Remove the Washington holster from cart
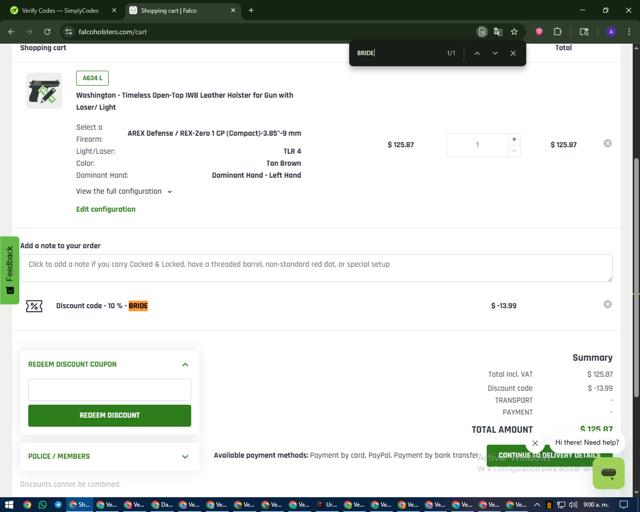 click(x=607, y=143)
